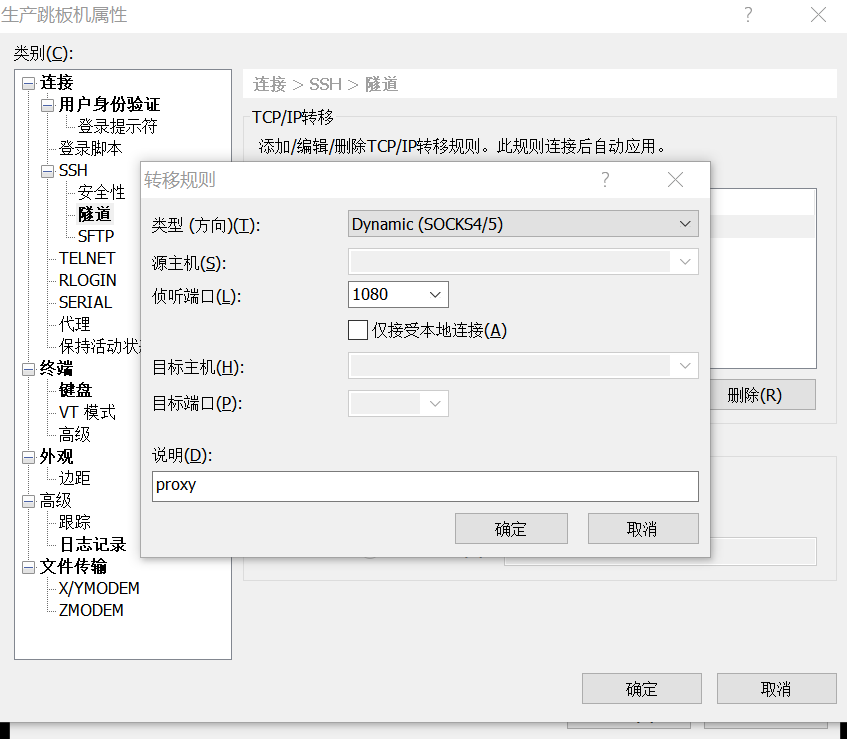
Task: Open the 类型(方向) Dynamic (SOCKS4/5) dropdown
Action: tap(686, 223)
